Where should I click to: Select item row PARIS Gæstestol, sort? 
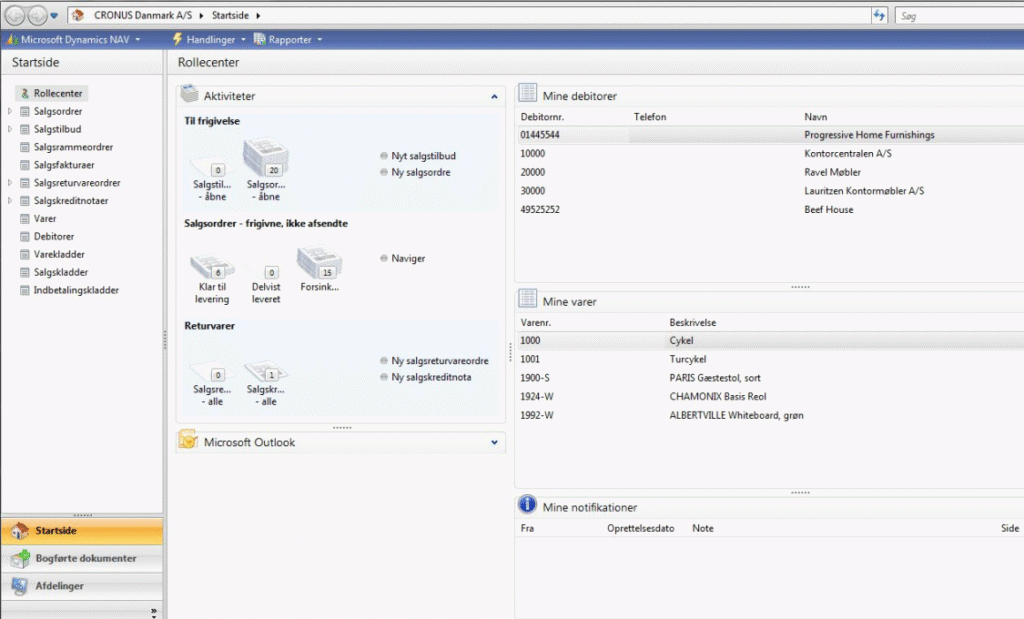(771, 378)
